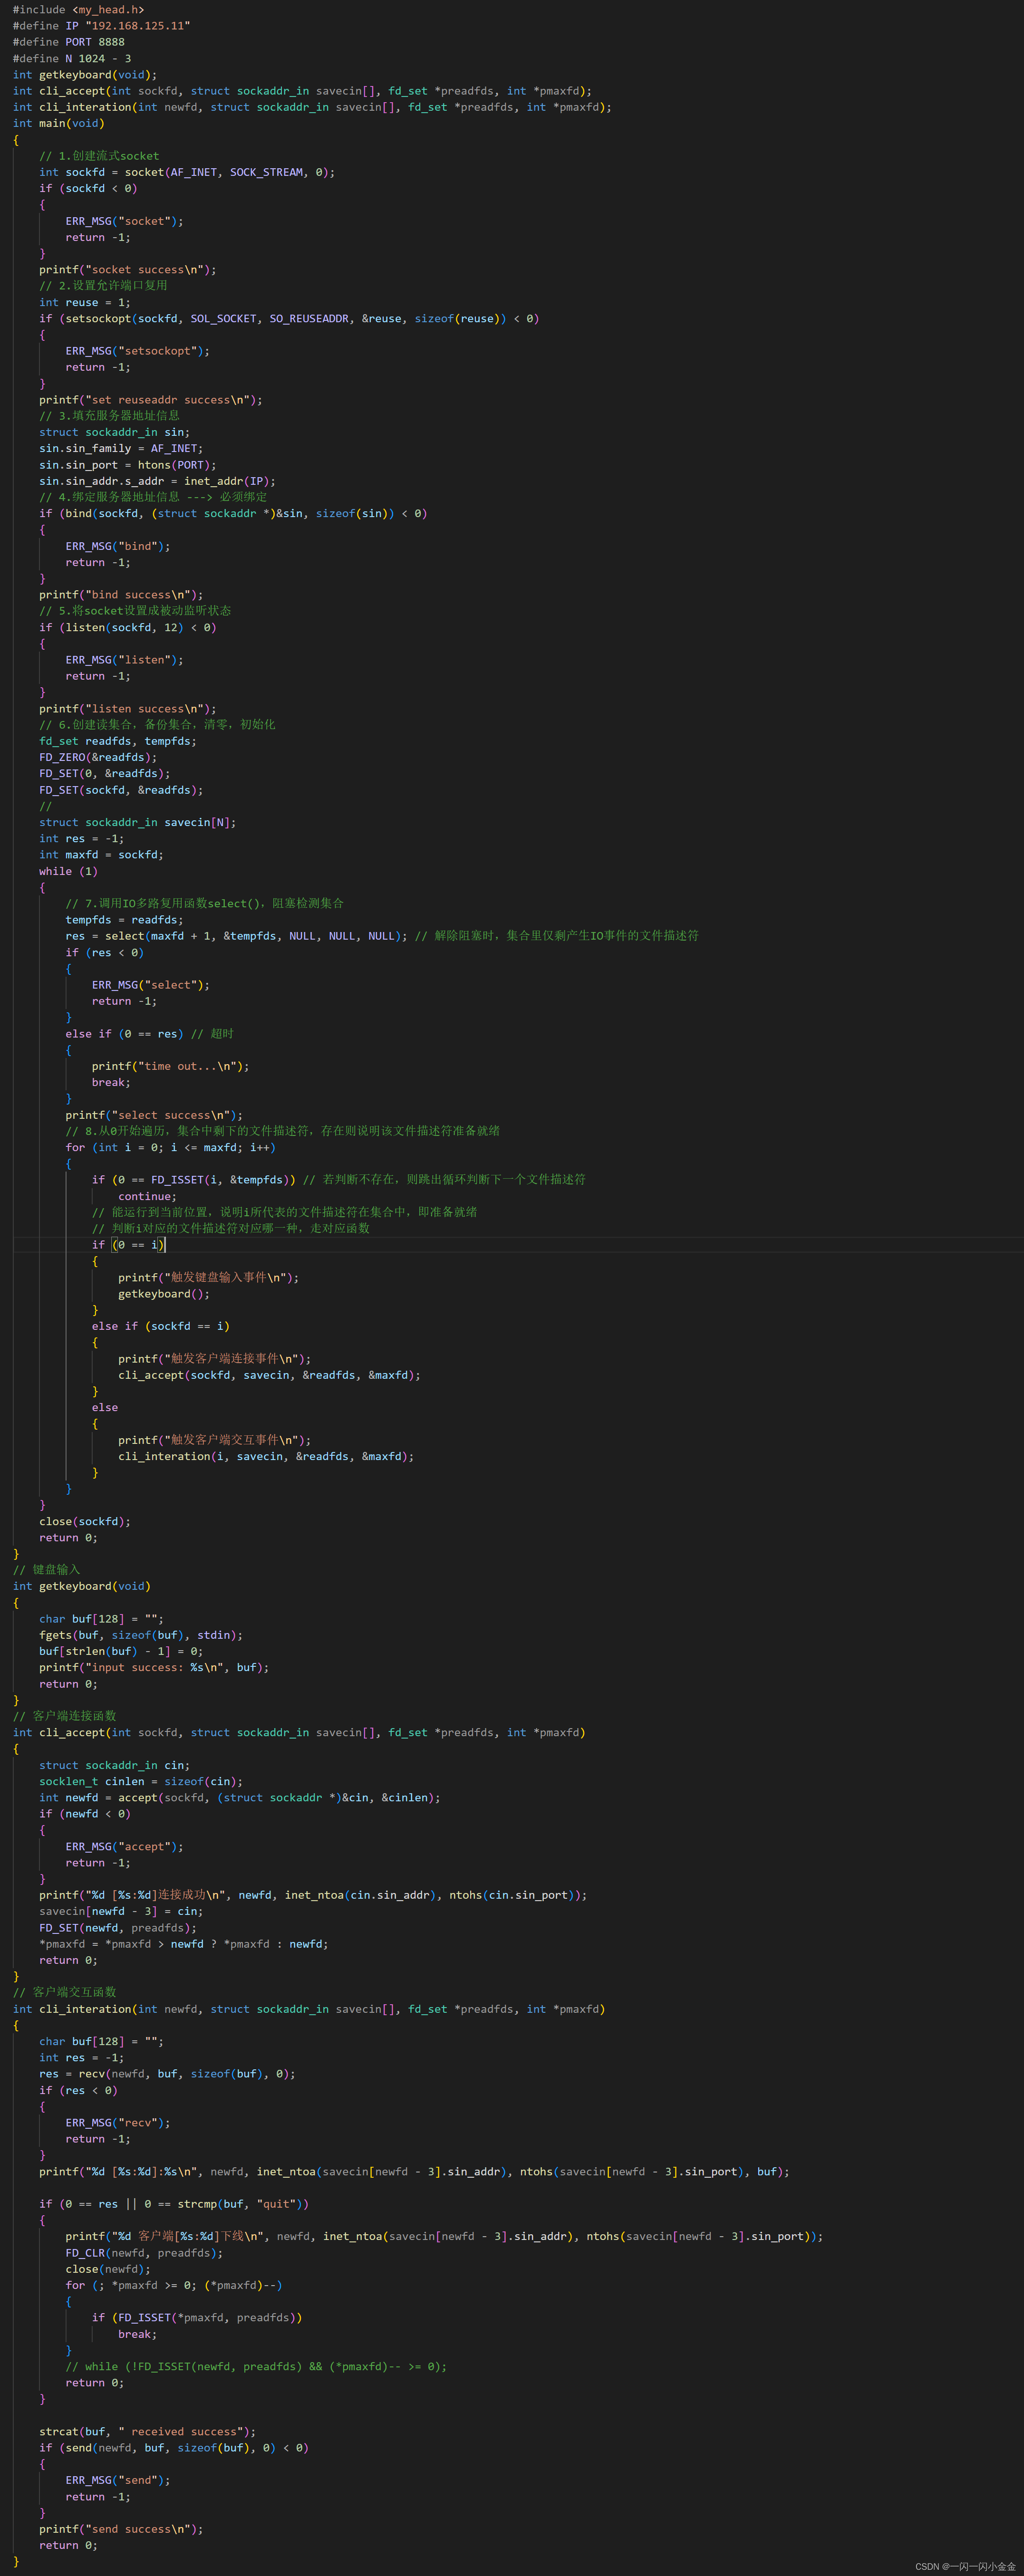Click the res = recv(newfd, buf, ...) line
Image resolution: width=1024 pixels, height=2576 pixels.
click(167, 2074)
